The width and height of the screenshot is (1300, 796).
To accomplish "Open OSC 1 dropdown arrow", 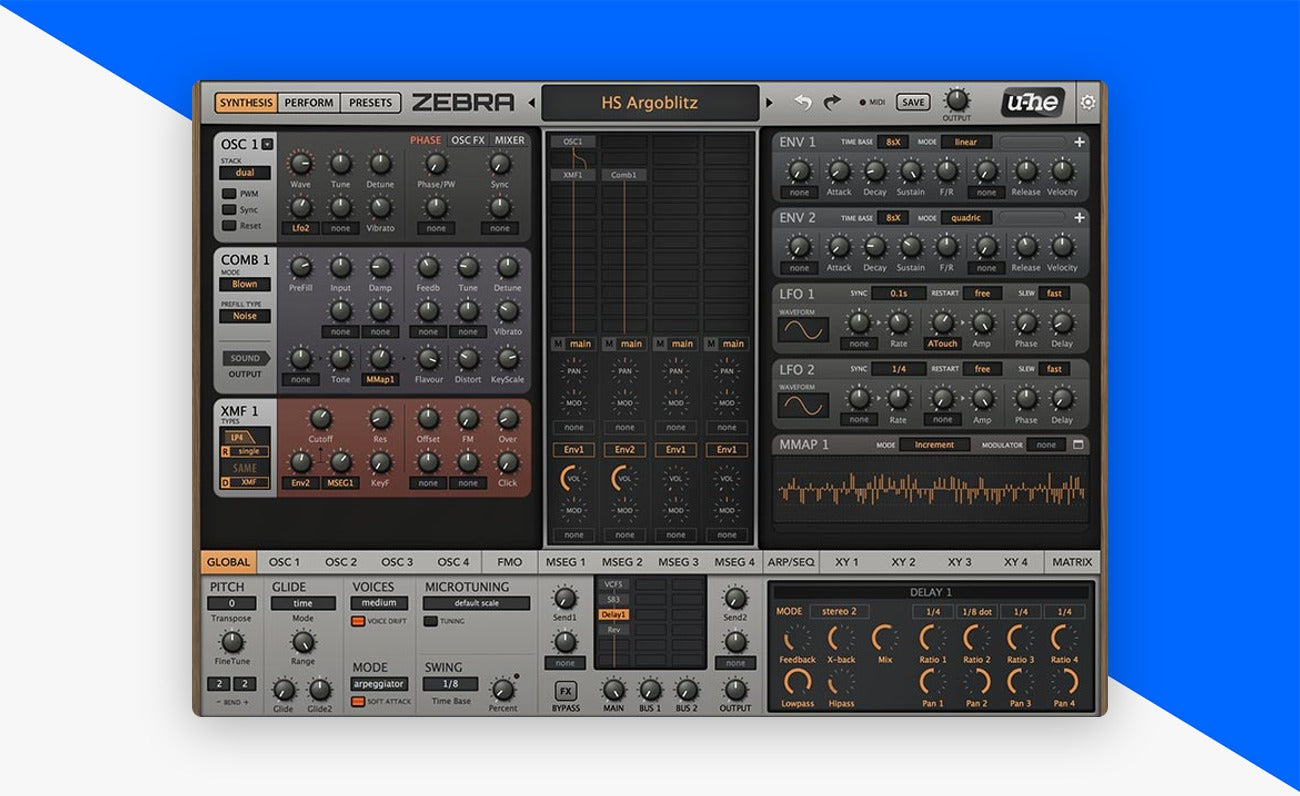I will [267, 144].
